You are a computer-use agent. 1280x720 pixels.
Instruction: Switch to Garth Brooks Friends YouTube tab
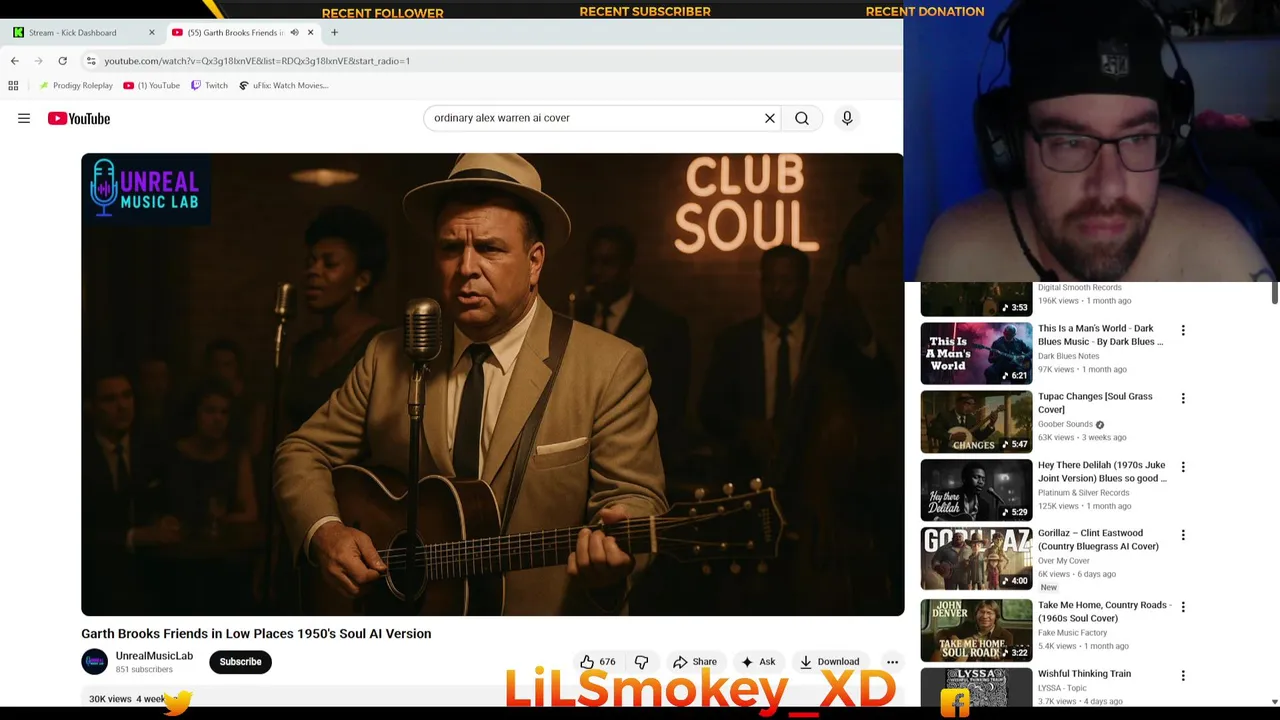235,33
